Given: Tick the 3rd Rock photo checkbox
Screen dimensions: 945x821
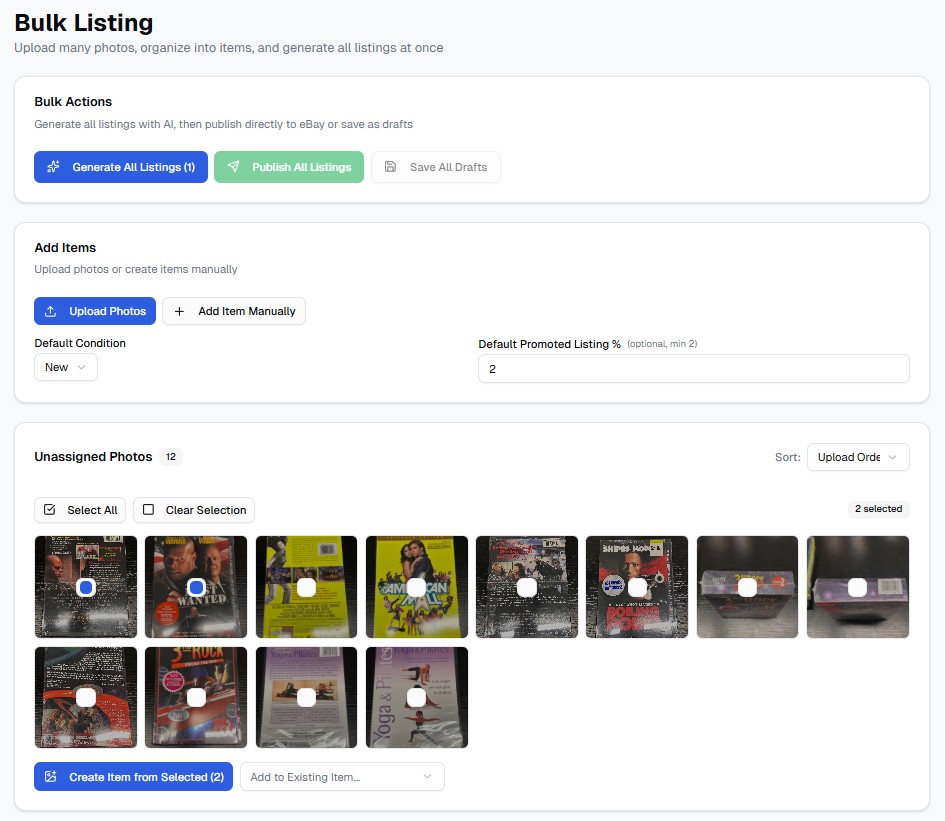Looking at the screenshot, I should tap(196, 697).
